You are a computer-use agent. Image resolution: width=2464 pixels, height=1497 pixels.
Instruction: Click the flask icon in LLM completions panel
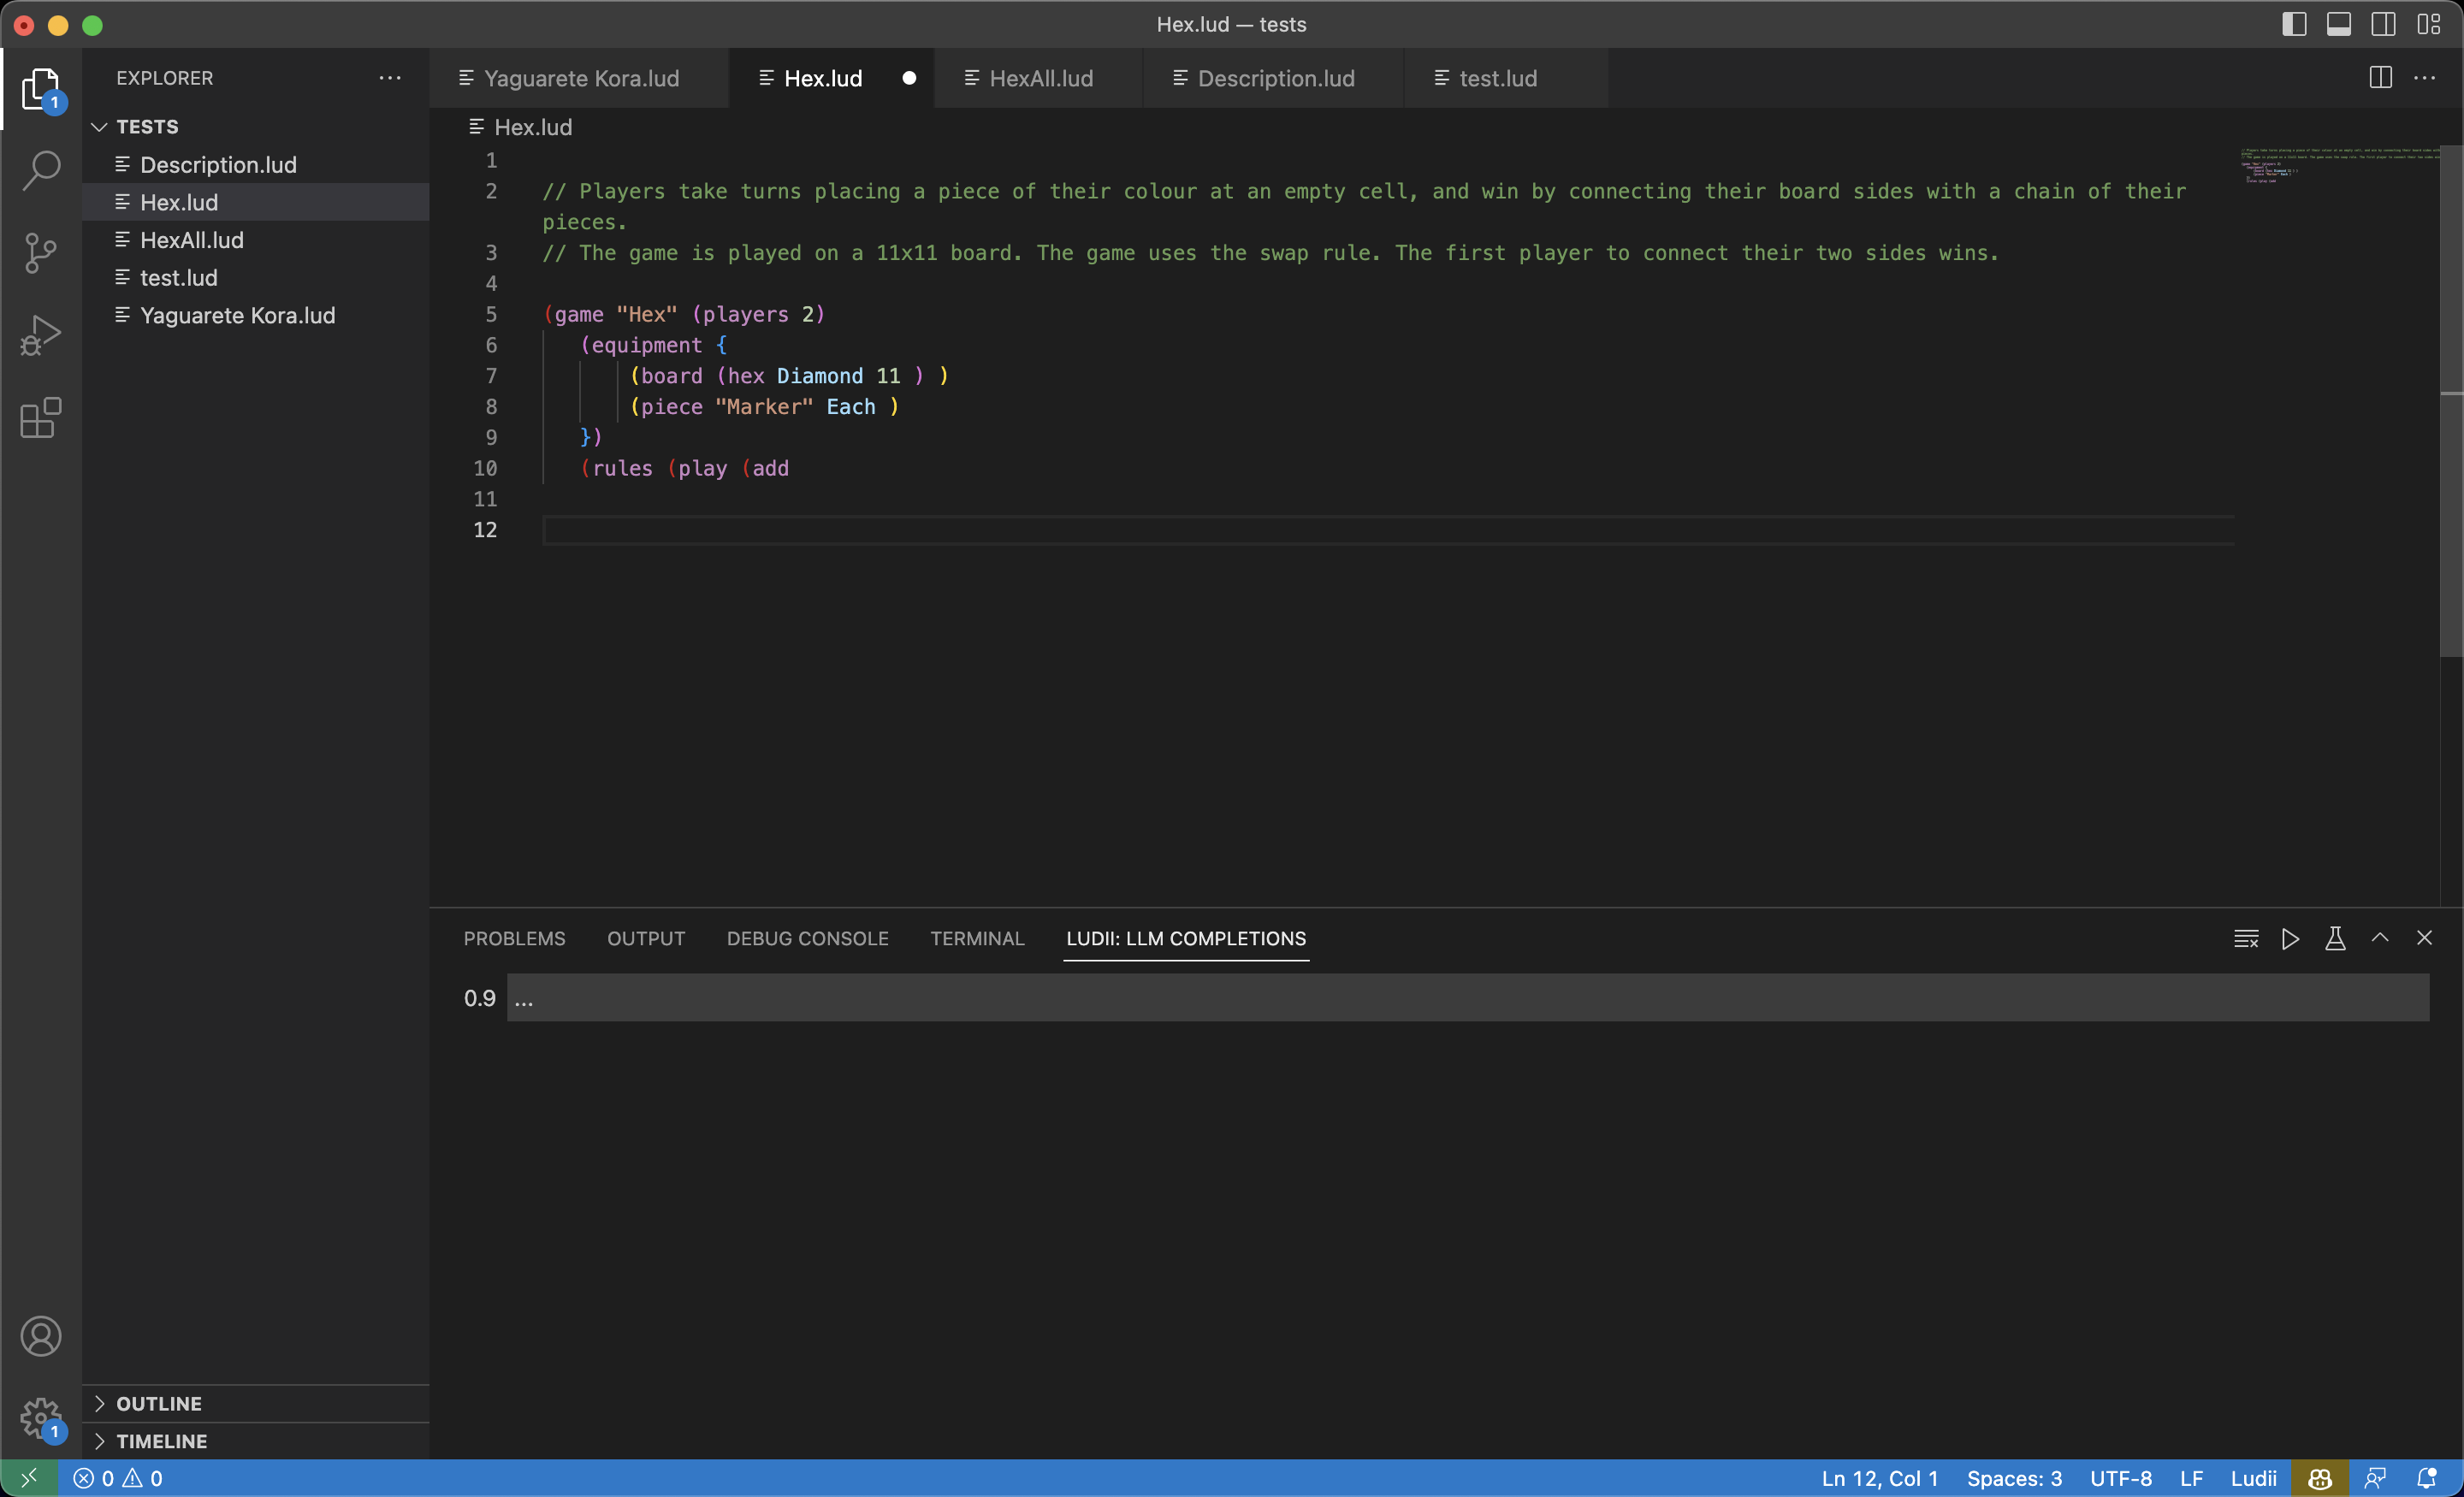click(2335, 938)
